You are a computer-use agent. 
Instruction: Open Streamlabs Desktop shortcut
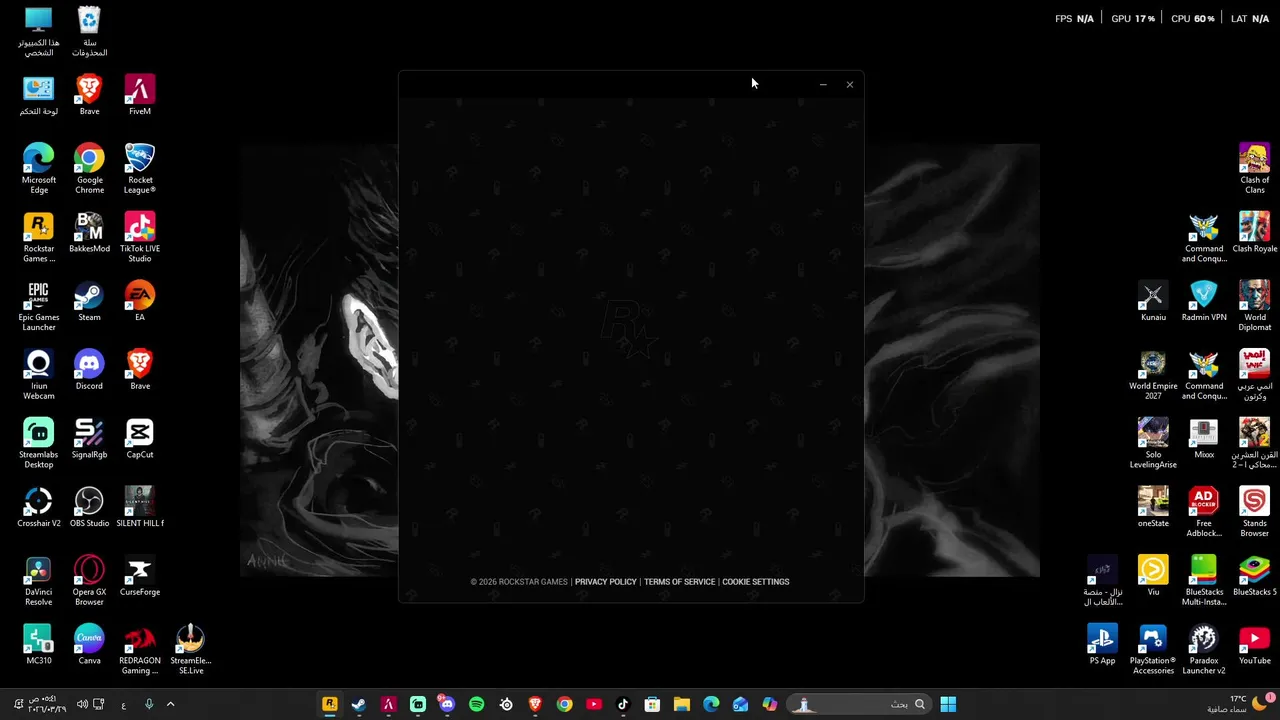pos(39,443)
